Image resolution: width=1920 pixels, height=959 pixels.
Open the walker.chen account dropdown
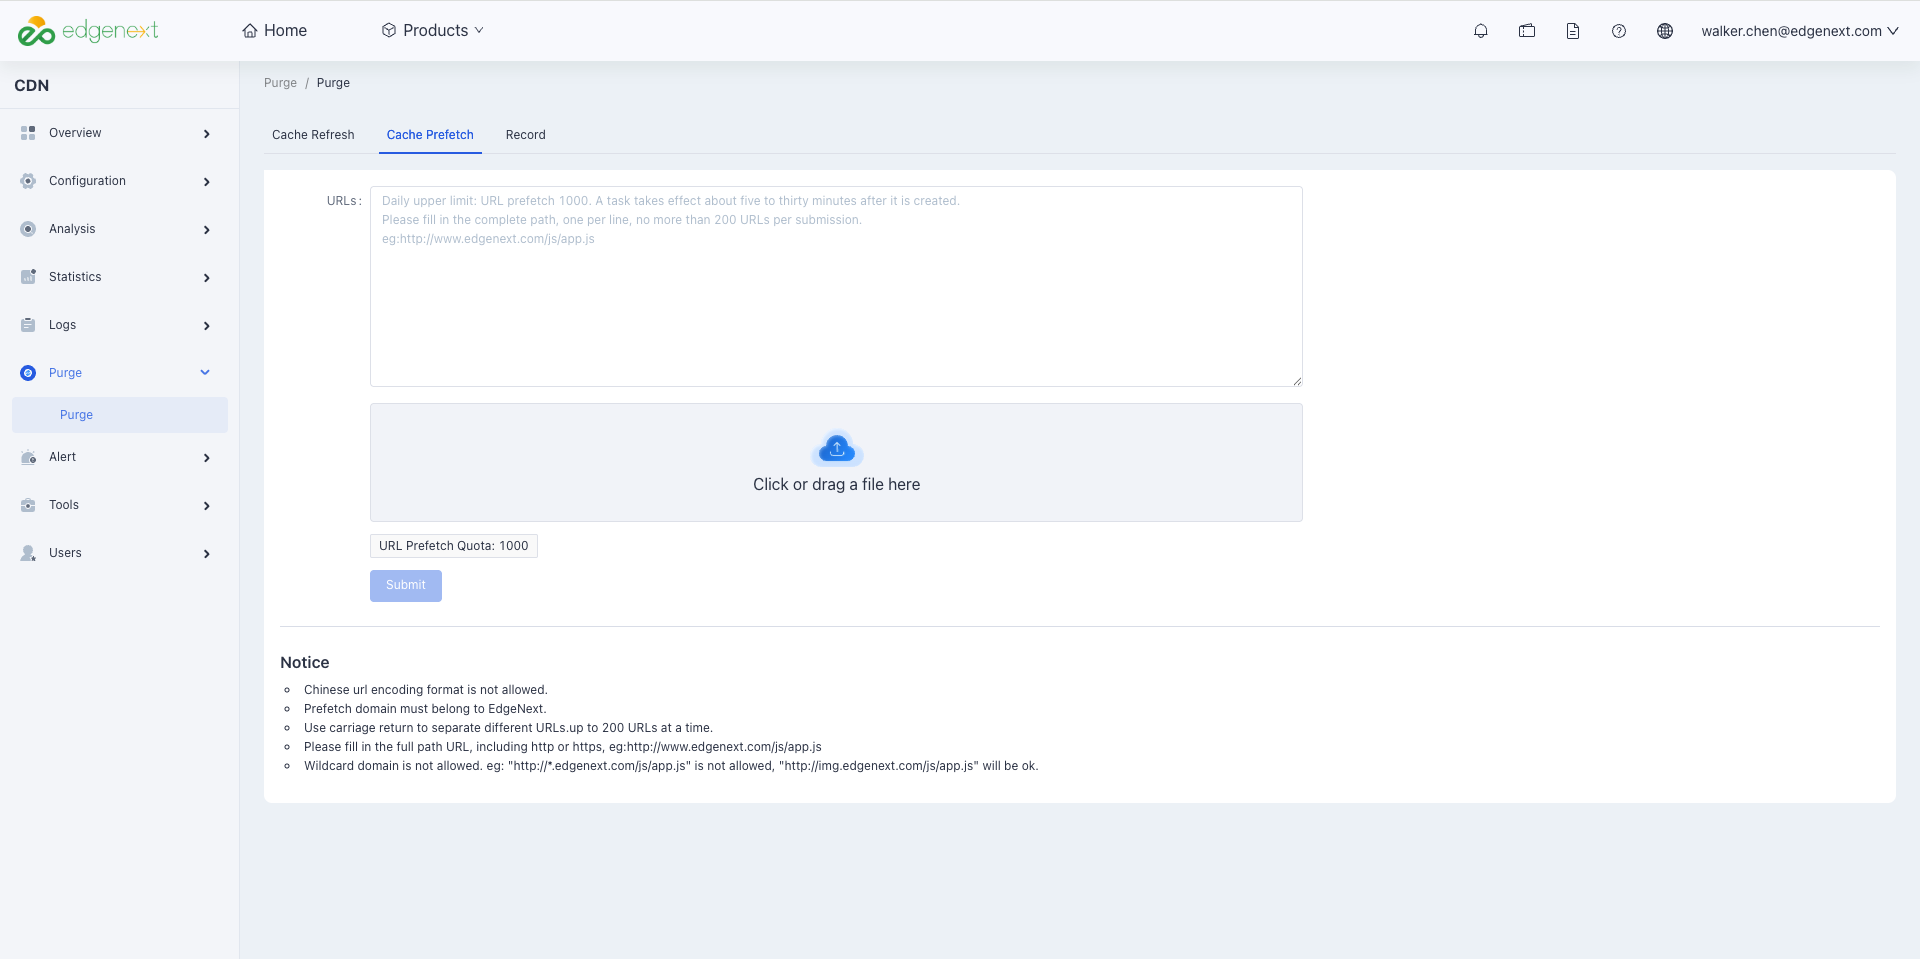coord(1800,31)
